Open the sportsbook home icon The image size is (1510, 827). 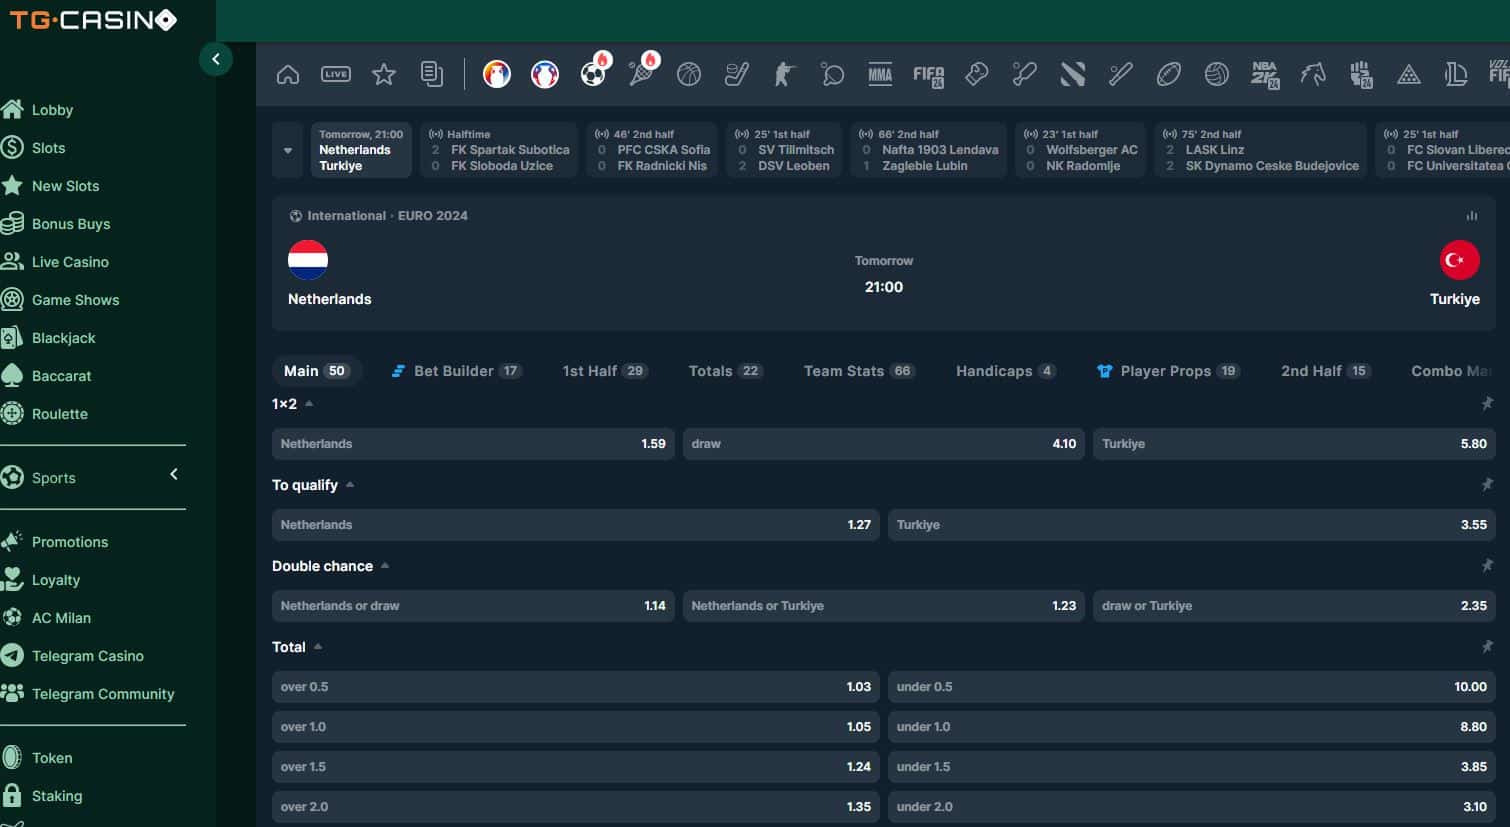[x=288, y=74]
